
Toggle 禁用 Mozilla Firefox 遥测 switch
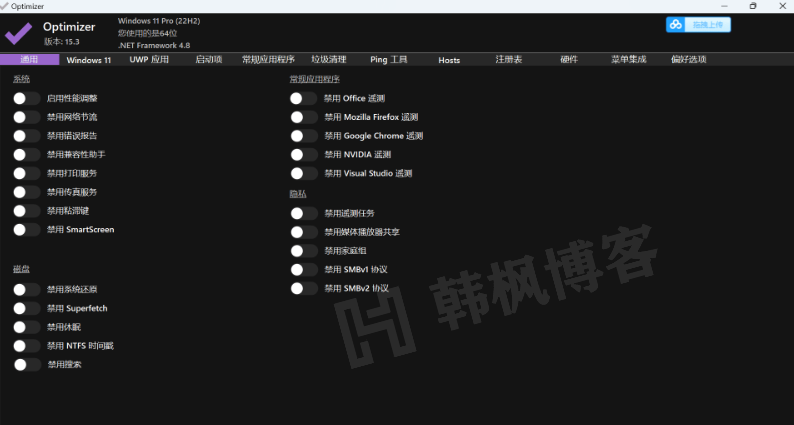[304, 117]
